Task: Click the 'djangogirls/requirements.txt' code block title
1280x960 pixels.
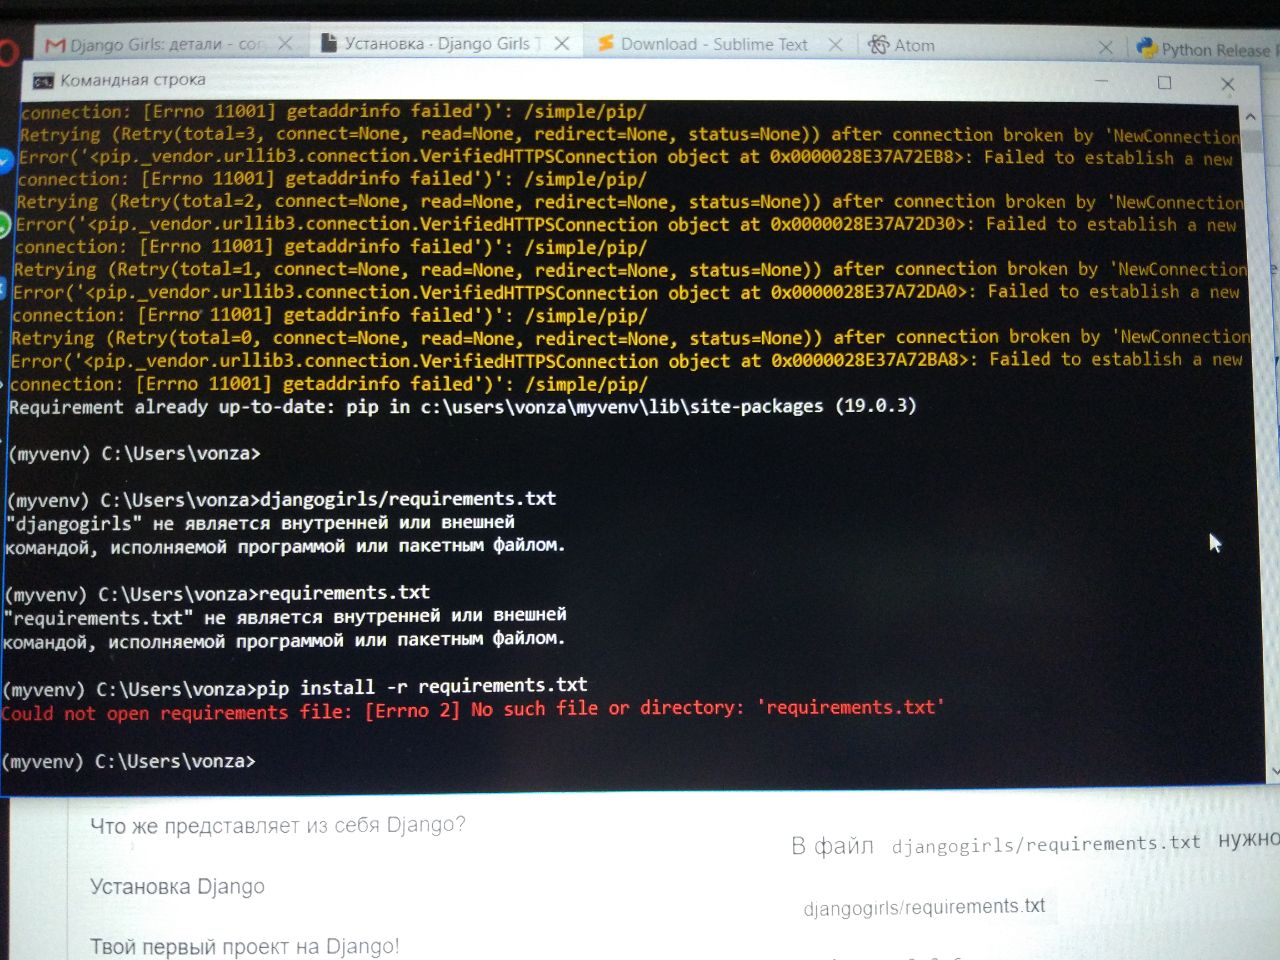Action: (924, 908)
